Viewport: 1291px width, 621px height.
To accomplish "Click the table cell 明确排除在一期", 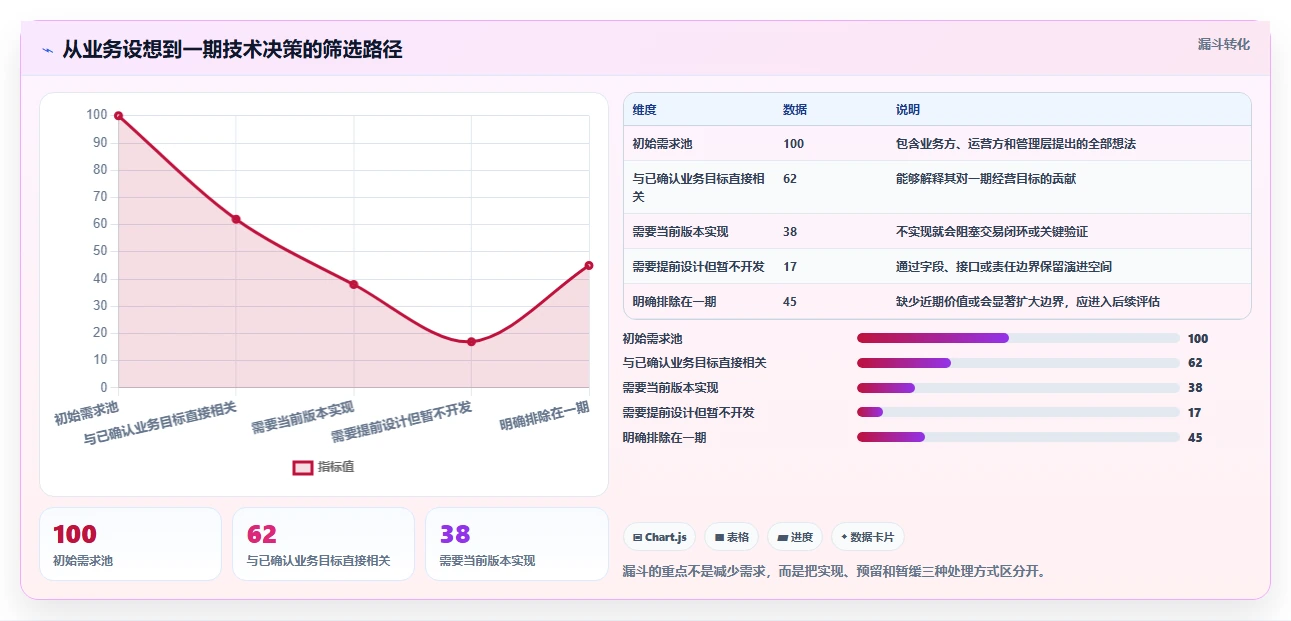I will 675,302.
